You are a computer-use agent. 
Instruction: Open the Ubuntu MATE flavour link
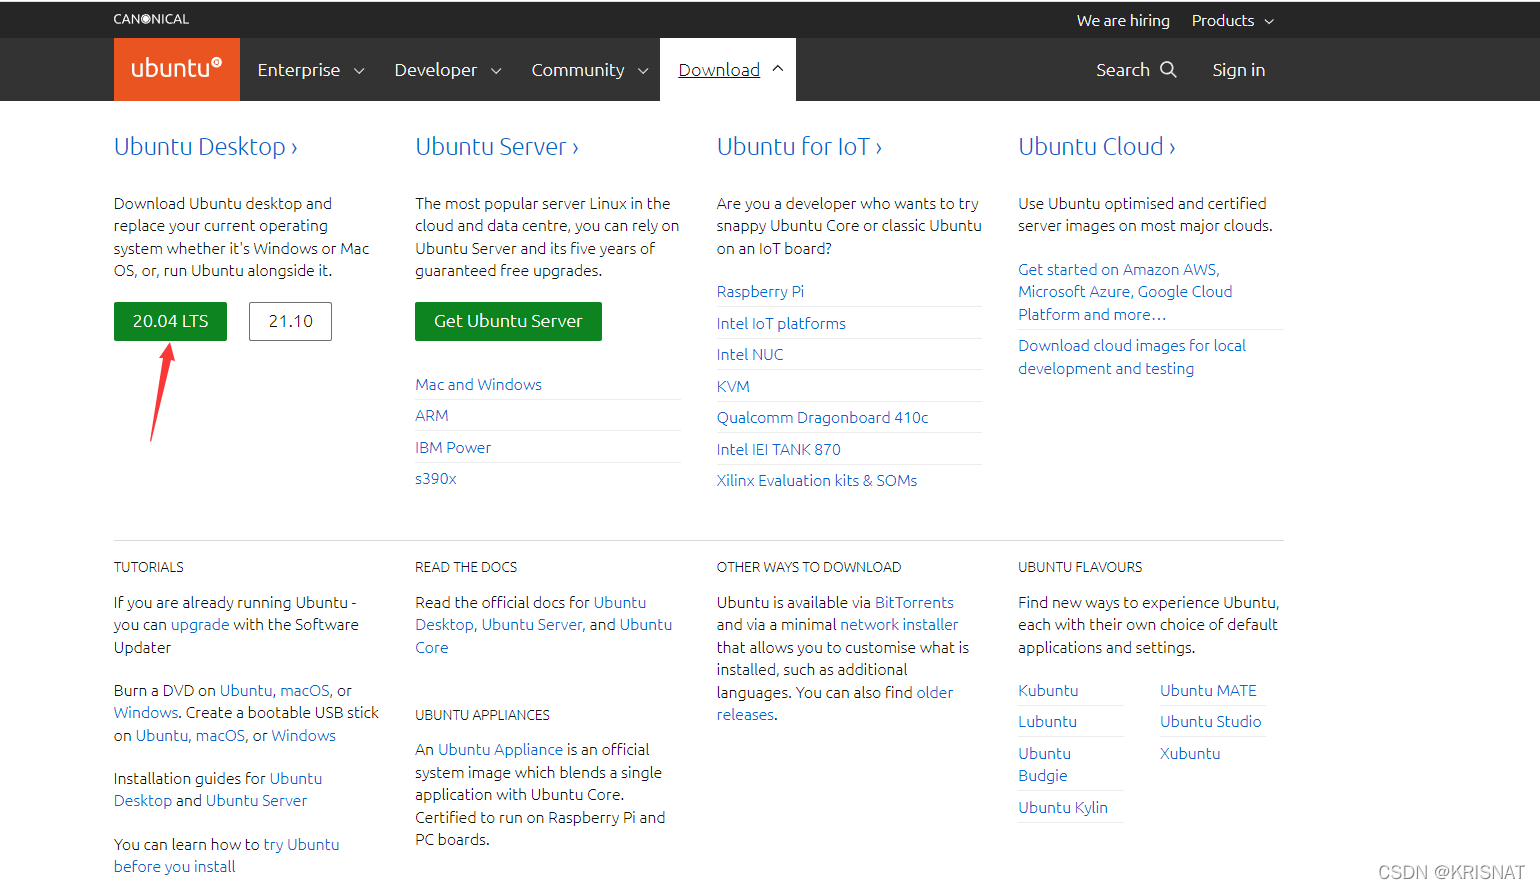(1208, 690)
